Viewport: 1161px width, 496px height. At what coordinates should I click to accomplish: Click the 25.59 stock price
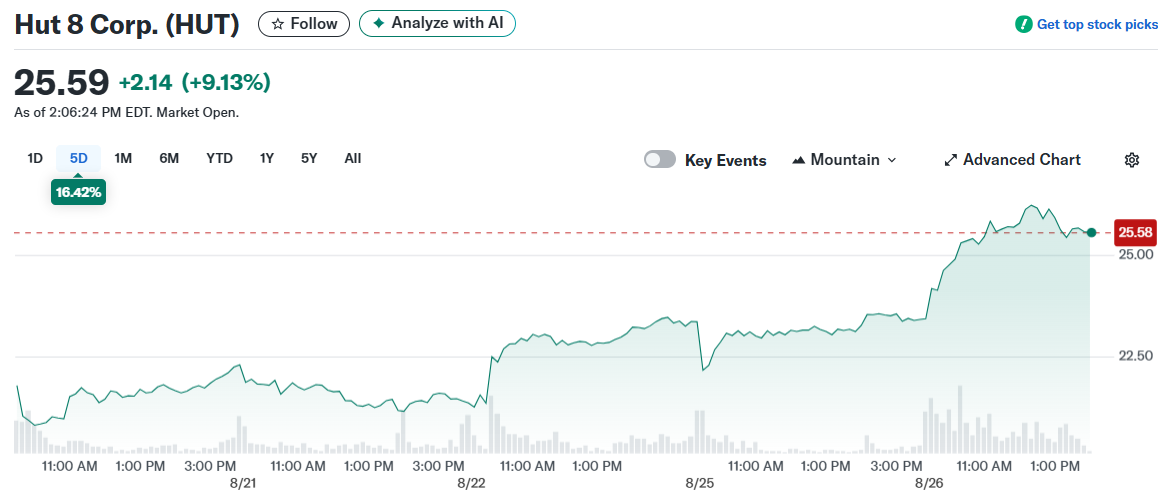[x=62, y=82]
